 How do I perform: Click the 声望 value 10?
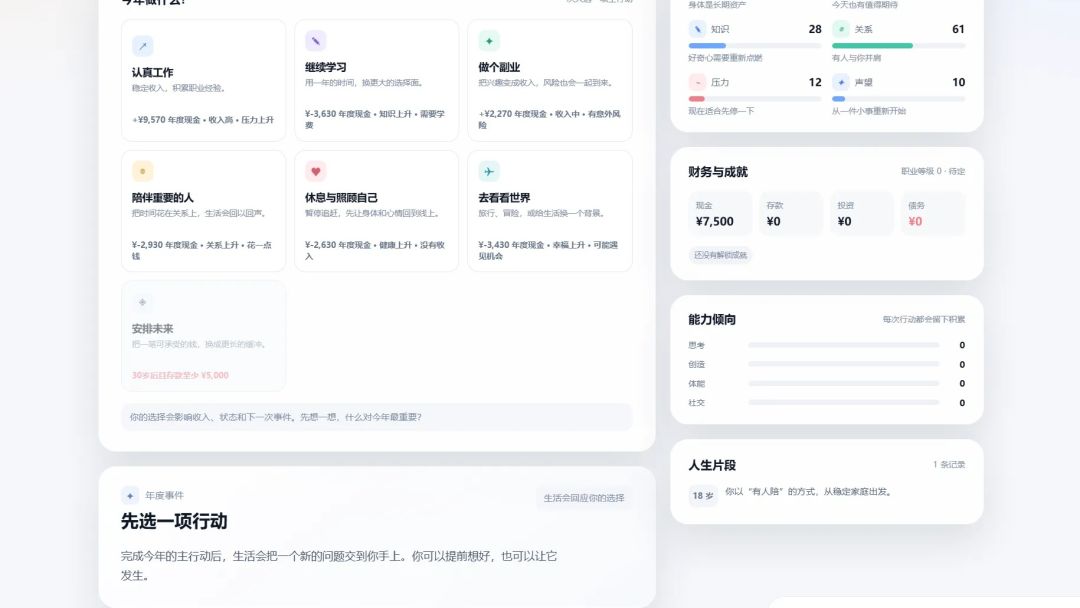958,82
